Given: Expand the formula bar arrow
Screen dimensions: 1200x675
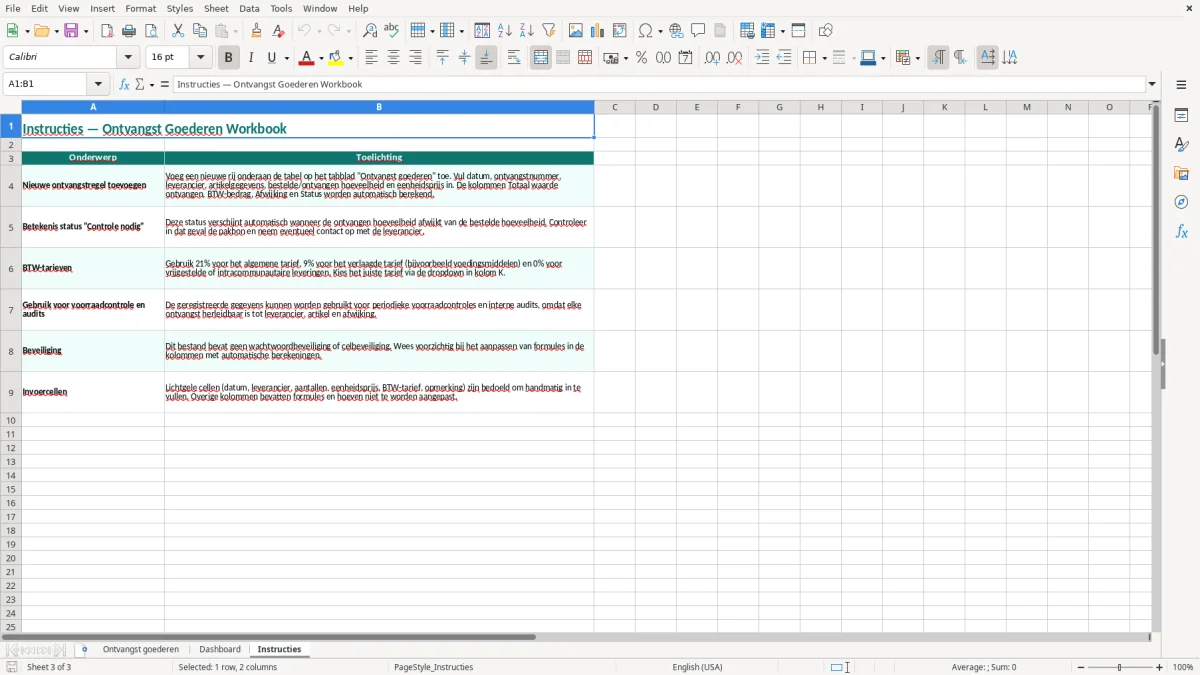Looking at the screenshot, I should coord(1152,84).
